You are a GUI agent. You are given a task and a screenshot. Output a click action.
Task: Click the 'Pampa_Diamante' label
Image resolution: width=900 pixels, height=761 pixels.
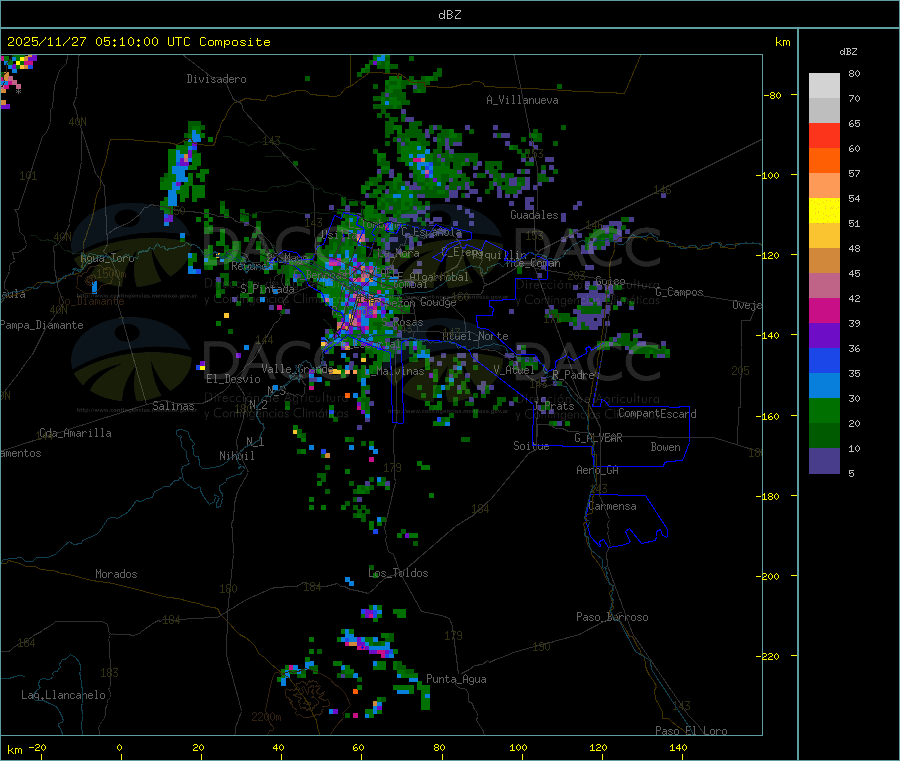(42, 325)
